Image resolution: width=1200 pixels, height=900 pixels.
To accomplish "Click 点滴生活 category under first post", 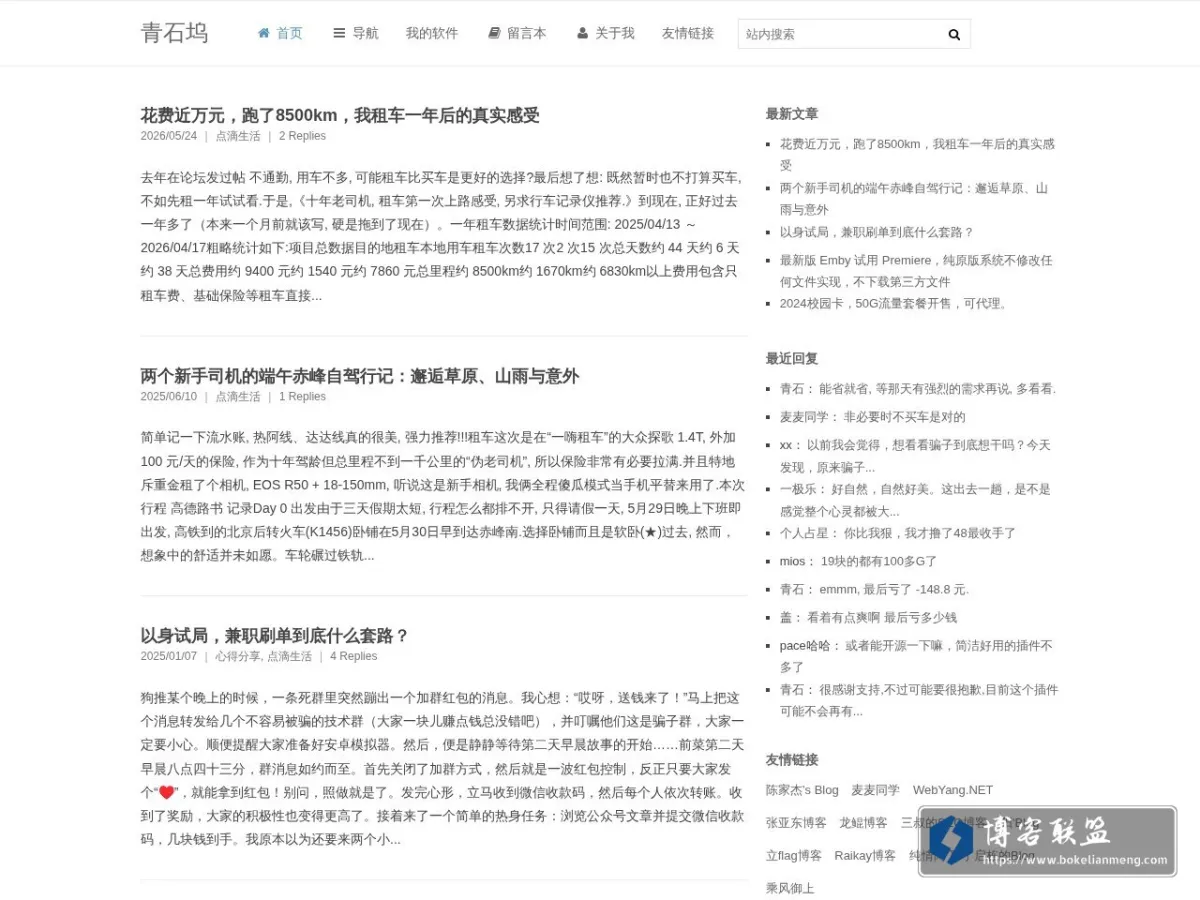I will click(238, 136).
